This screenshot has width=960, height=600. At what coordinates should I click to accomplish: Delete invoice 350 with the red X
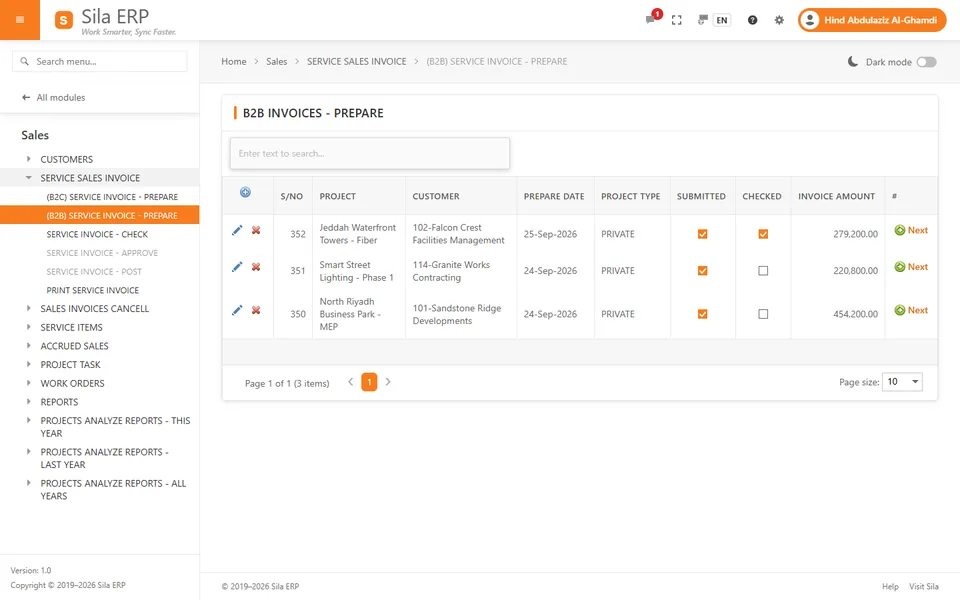[x=256, y=310]
